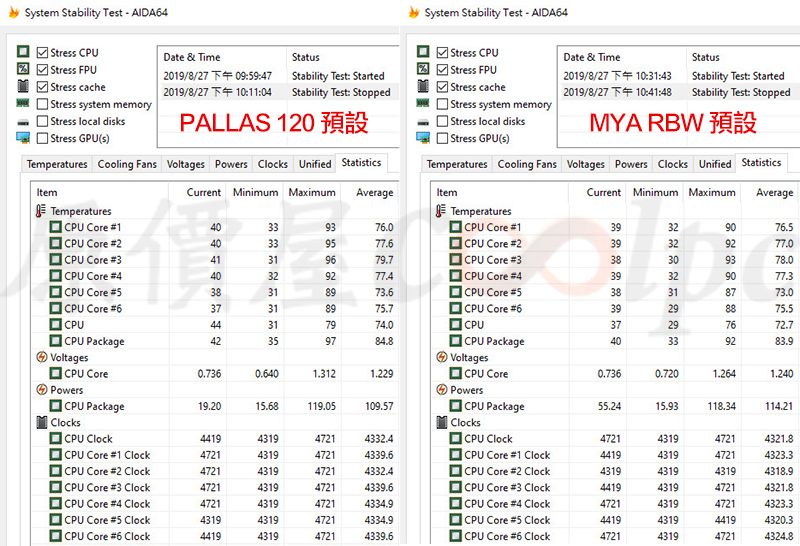The image size is (800, 546).
Task: Click the cache chip icon in left window
Action: [x=23, y=86]
